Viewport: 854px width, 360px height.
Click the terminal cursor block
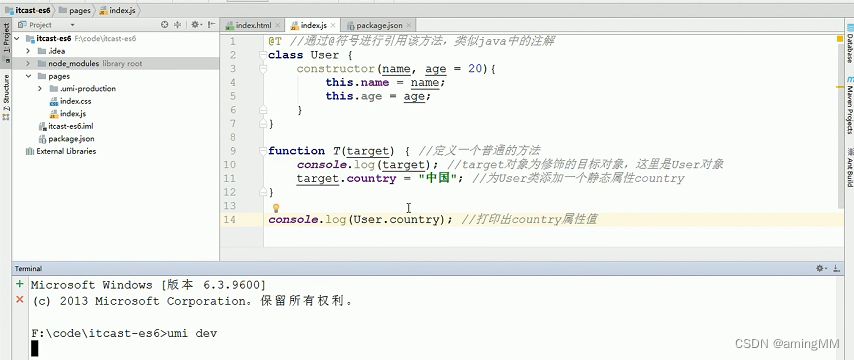coord(35,349)
